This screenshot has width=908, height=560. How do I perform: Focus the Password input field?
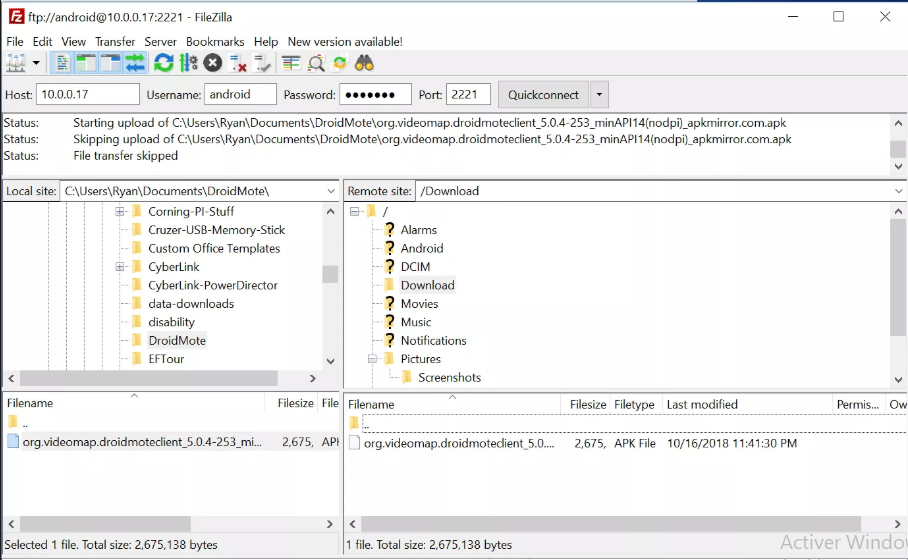click(x=375, y=94)
